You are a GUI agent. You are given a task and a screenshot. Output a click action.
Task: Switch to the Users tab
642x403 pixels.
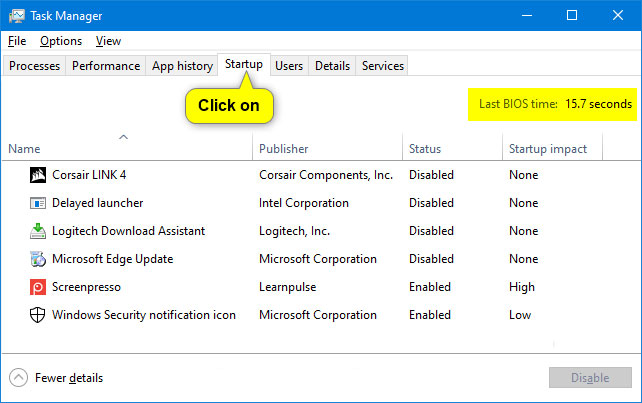coord(289,66)
